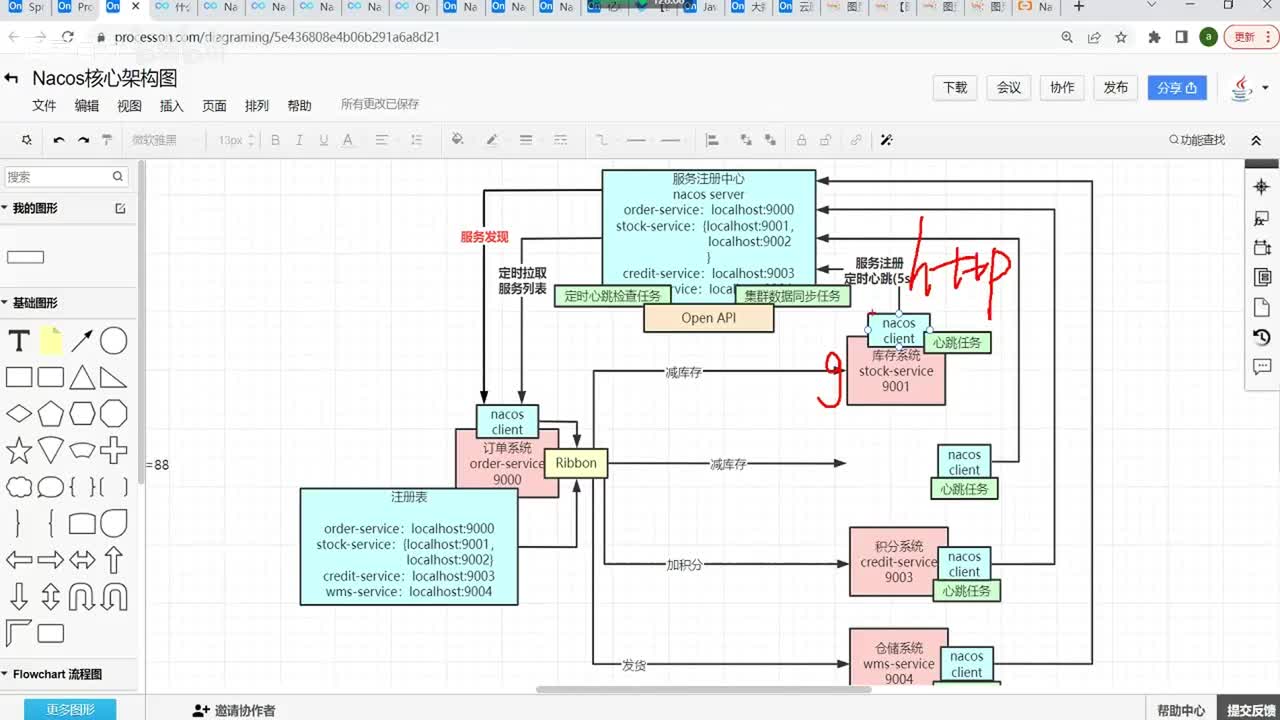Open the 帮助 menu
Image resolution: width=1280 pixels, height=720 pixels.
(x=299, y=105)
